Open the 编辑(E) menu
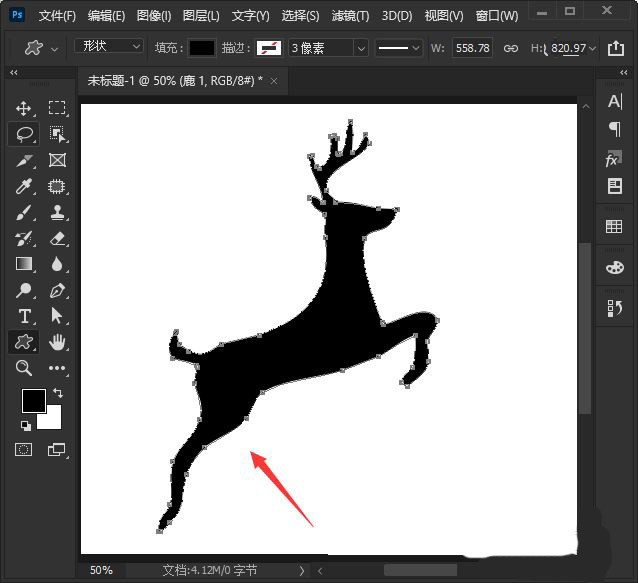The height and width of the screenshot is (583, 638). (x=106, y=16)
